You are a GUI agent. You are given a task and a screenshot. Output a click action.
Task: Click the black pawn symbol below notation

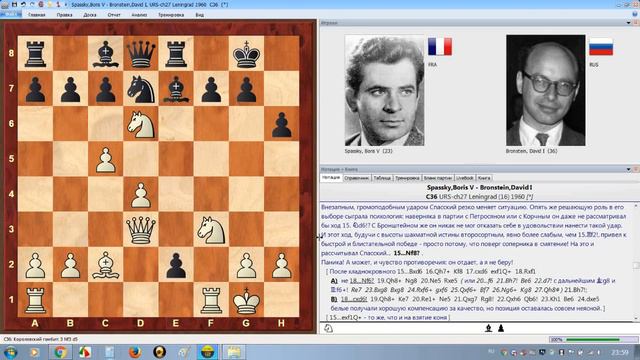501,328
